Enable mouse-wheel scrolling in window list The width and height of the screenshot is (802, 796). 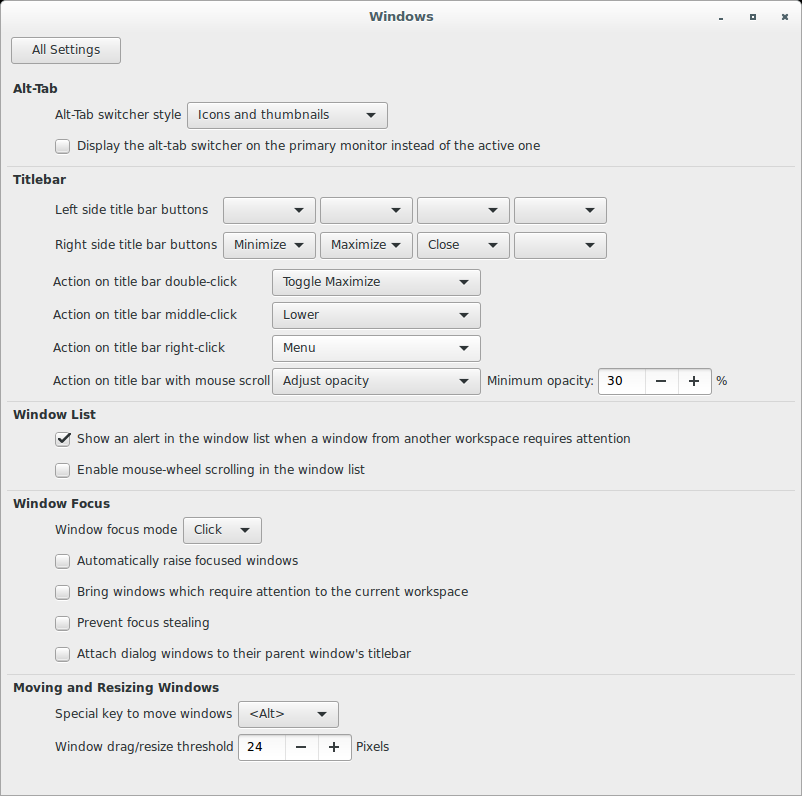coord(63,470)
